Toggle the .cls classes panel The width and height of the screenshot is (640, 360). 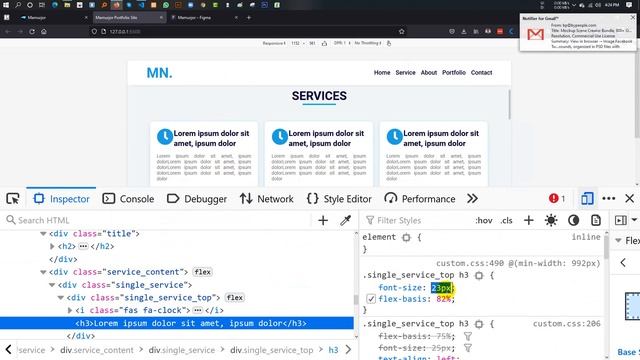[x=507, y=220]
